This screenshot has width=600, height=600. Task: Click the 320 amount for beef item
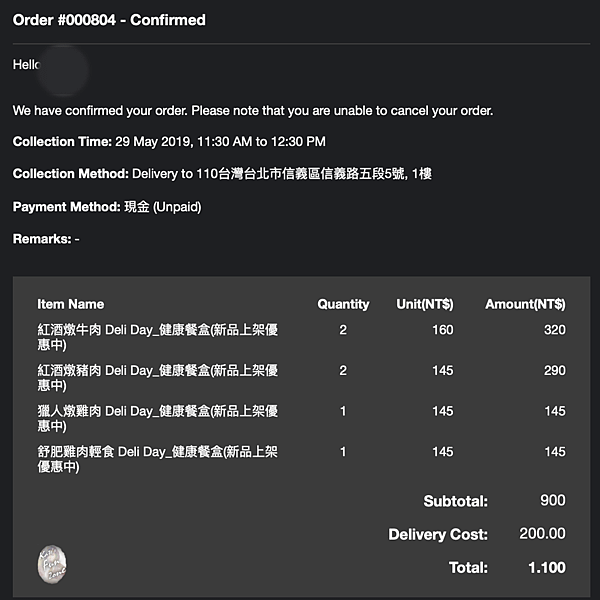555,330
